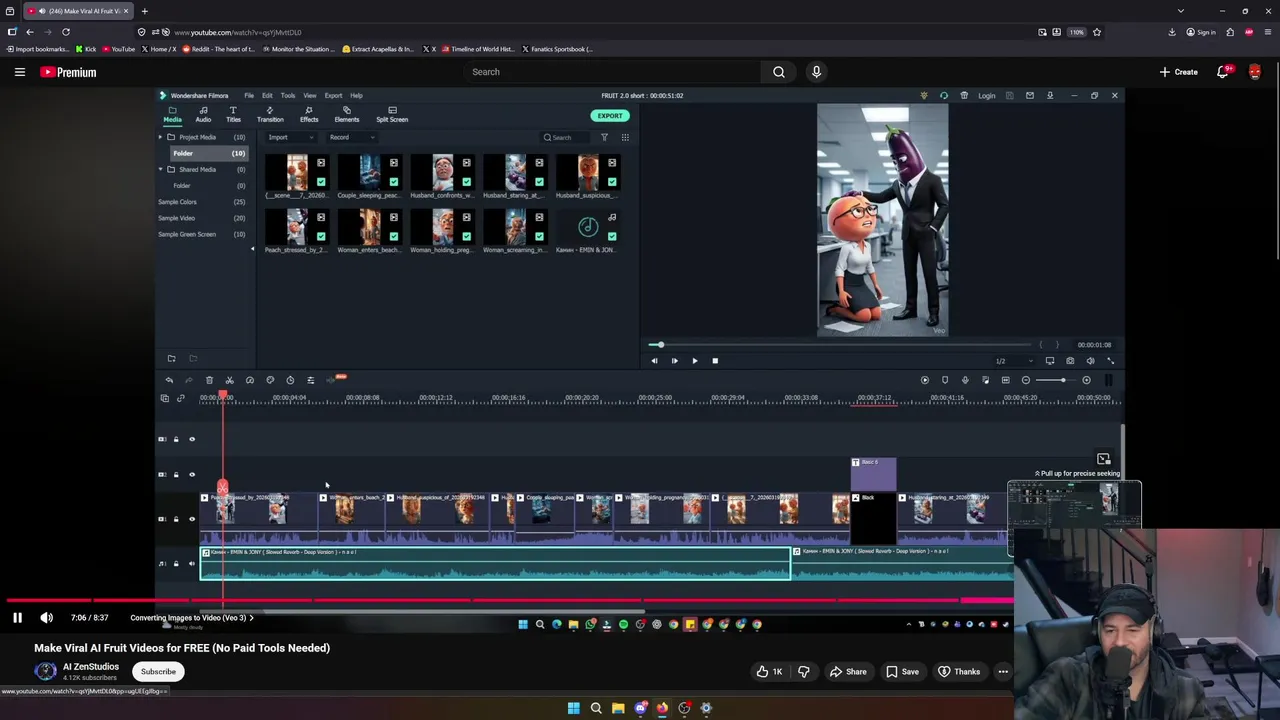This screenshot has width=1280, height=720.
Task: Toggle checkmark on Woman_enters_beach clip thumbnail
Action: point(394,236)
